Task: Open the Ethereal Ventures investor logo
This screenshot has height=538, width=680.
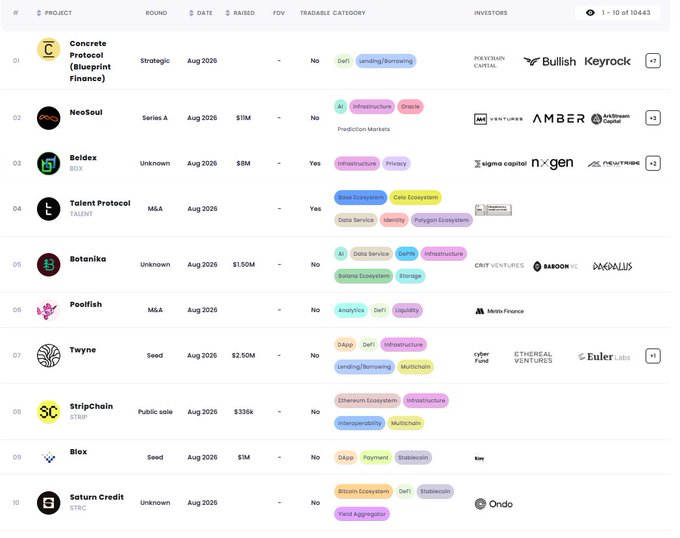Action: pyautogui.click(x=533, y=357)
